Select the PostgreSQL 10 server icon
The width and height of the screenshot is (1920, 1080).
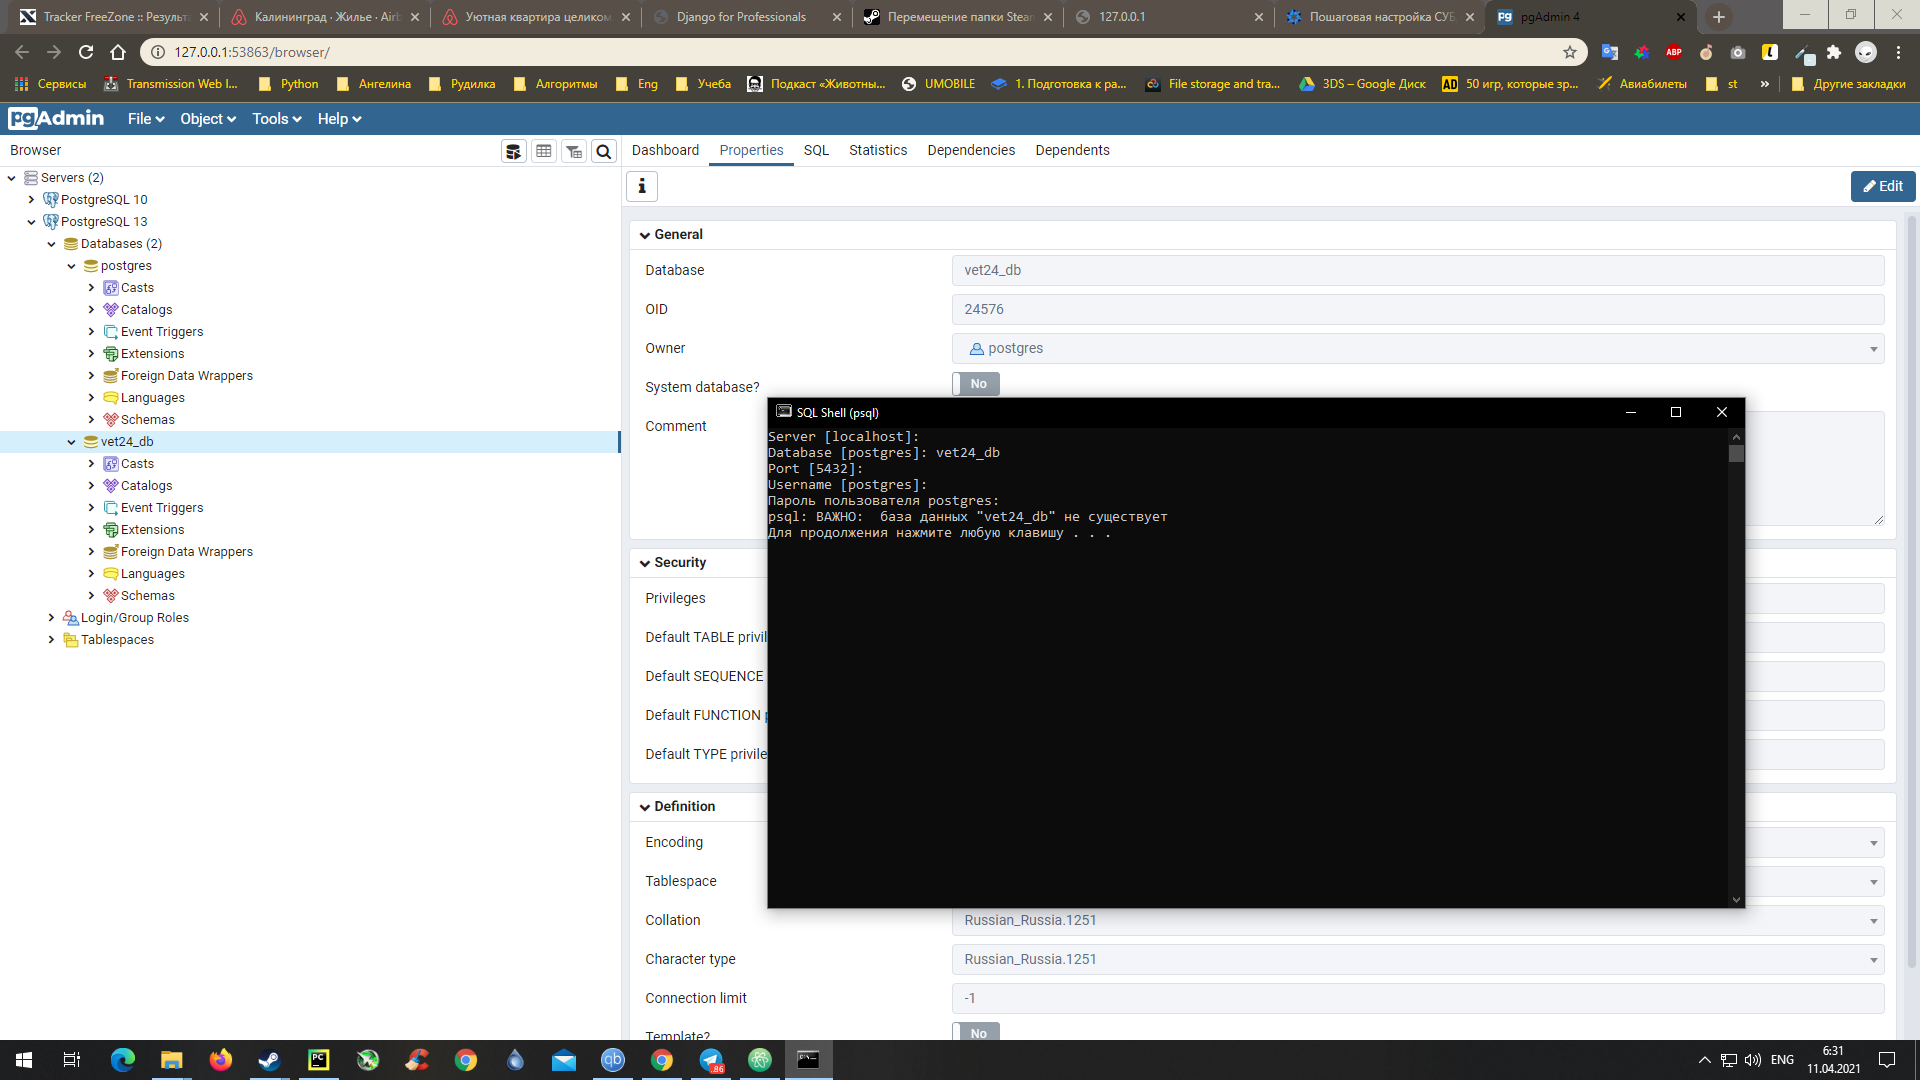click(x=50, y=200)
